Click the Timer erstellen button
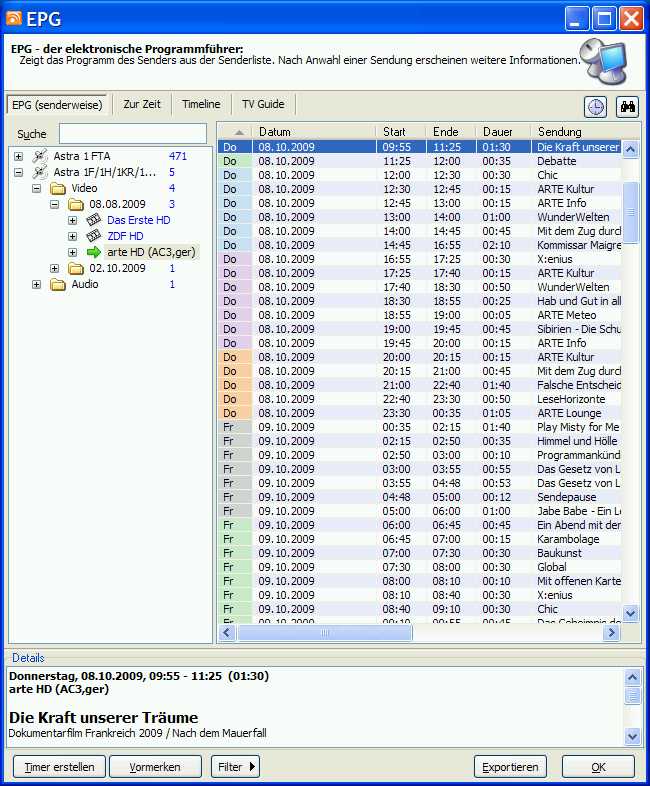Viewport: 650px width, 786px height. click(59, 767)
